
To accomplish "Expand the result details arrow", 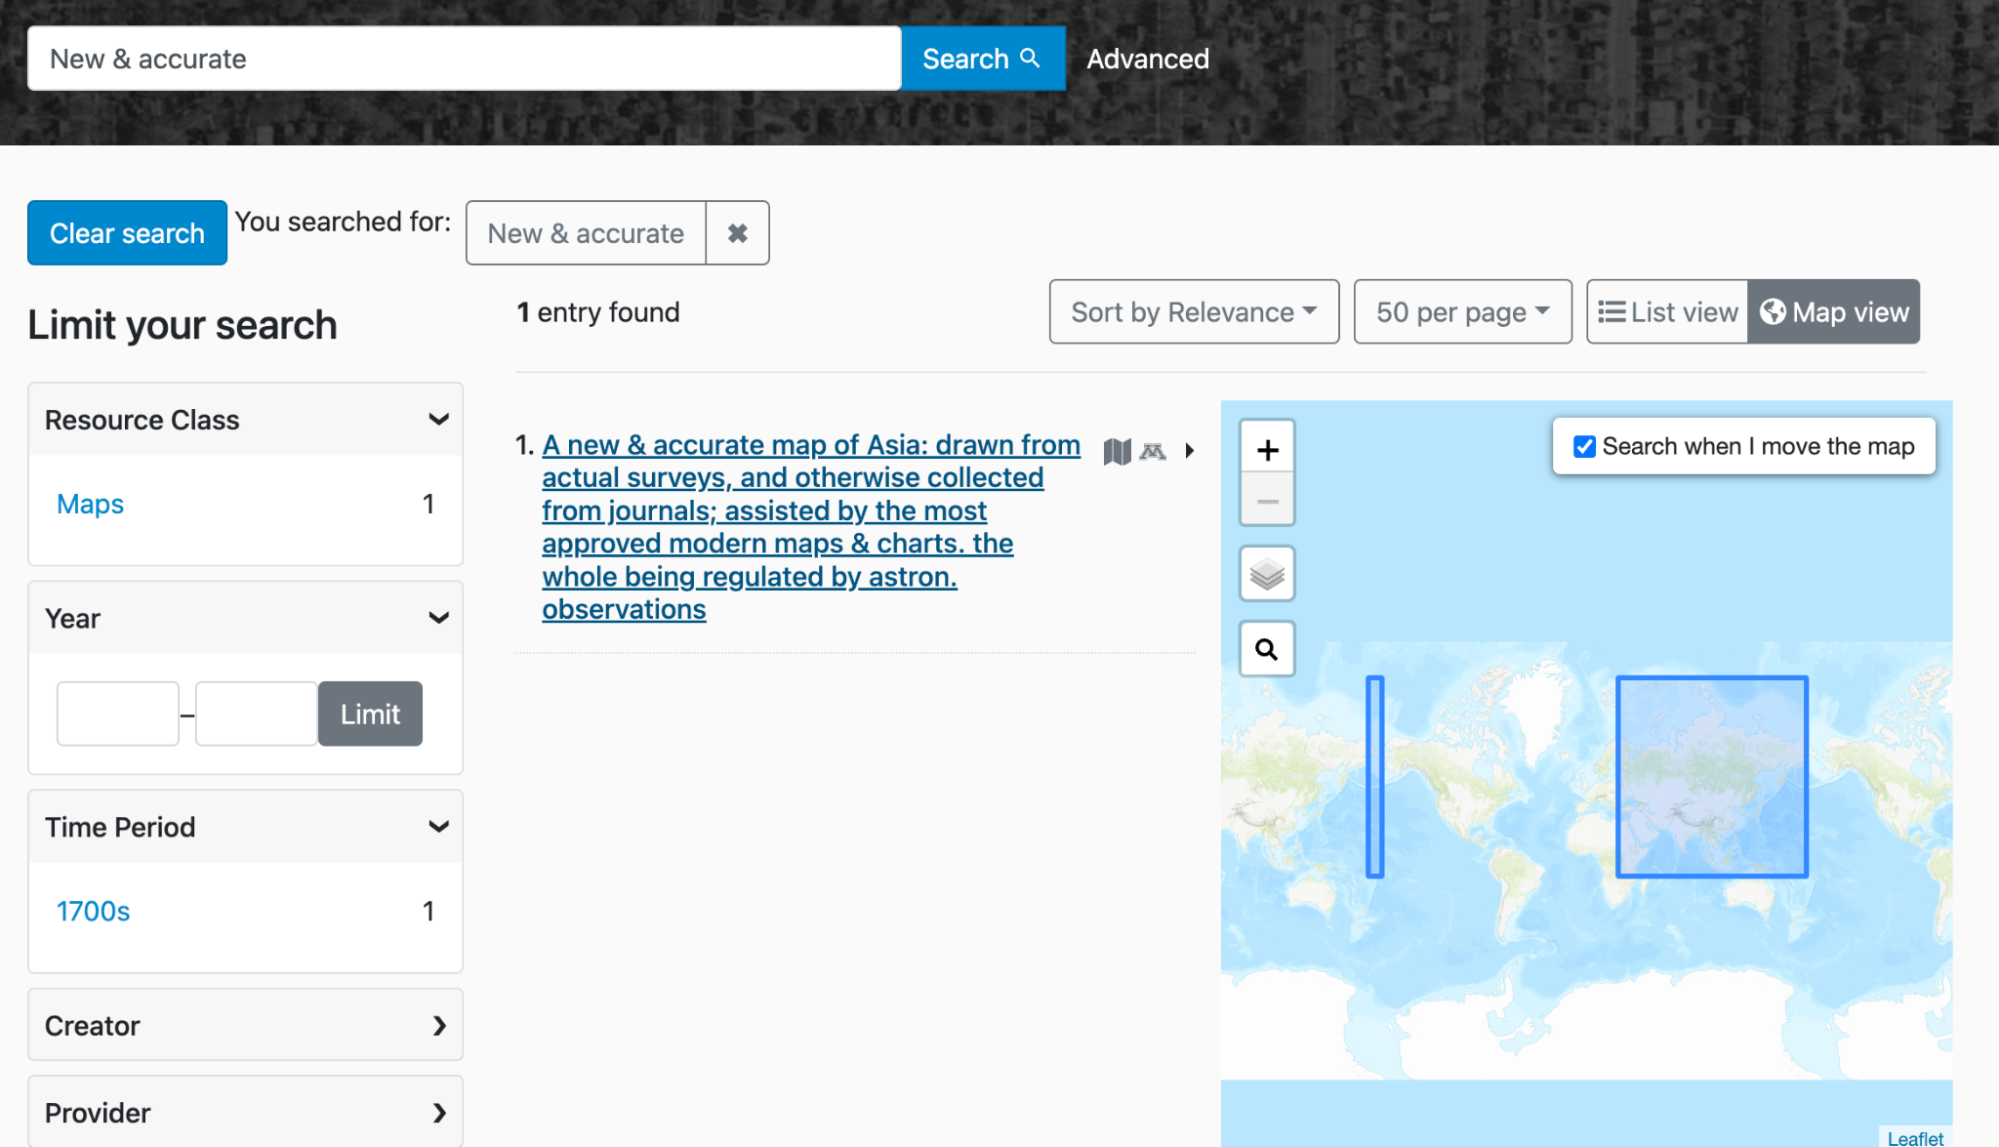I will pyautogui.click(x=1189, y=451).
